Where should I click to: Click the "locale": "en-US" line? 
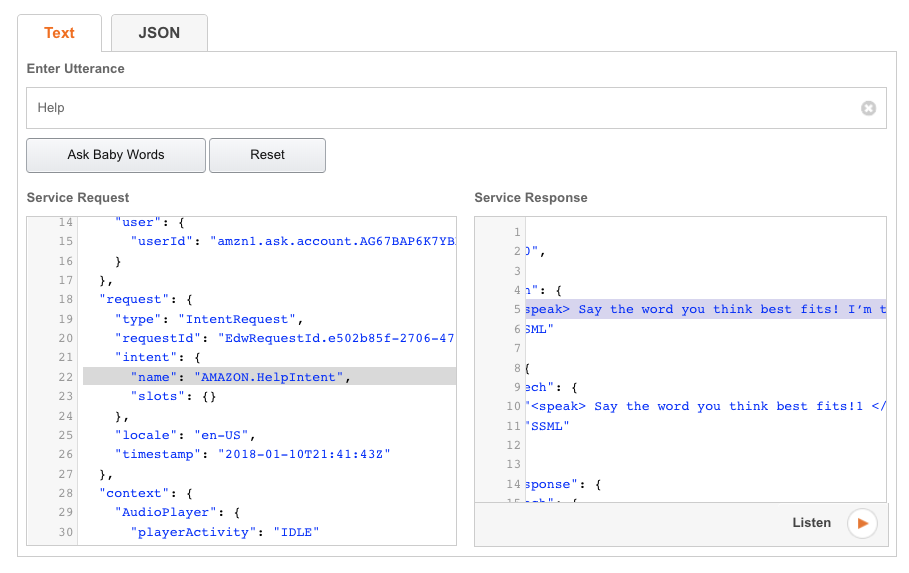pyautogui.click(x=191, y=435)
